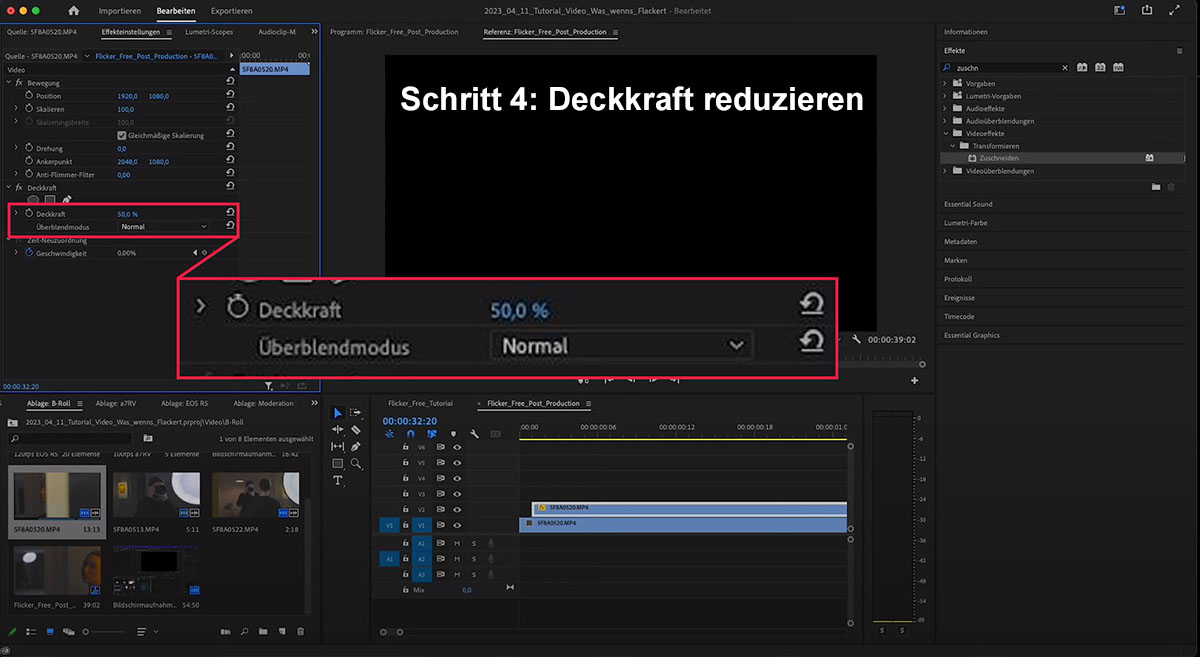
Task: Expand Geschwindigkeit parameter
Action: tap(17, 253)
